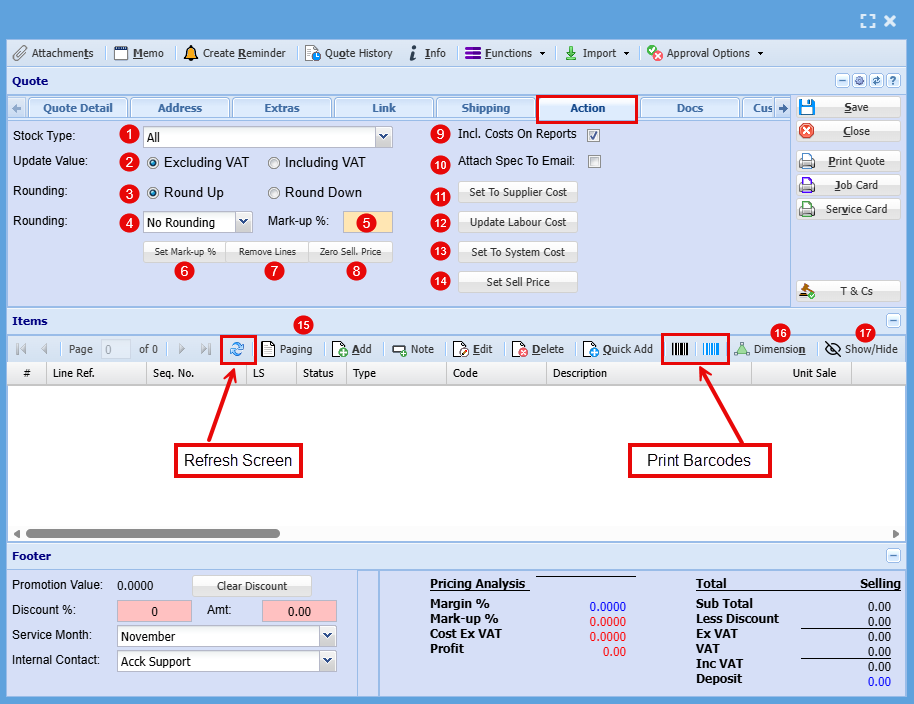This screenshot has width=914, height=704.
Task: Click Set Mark-up % button
Action: point(185,252)
